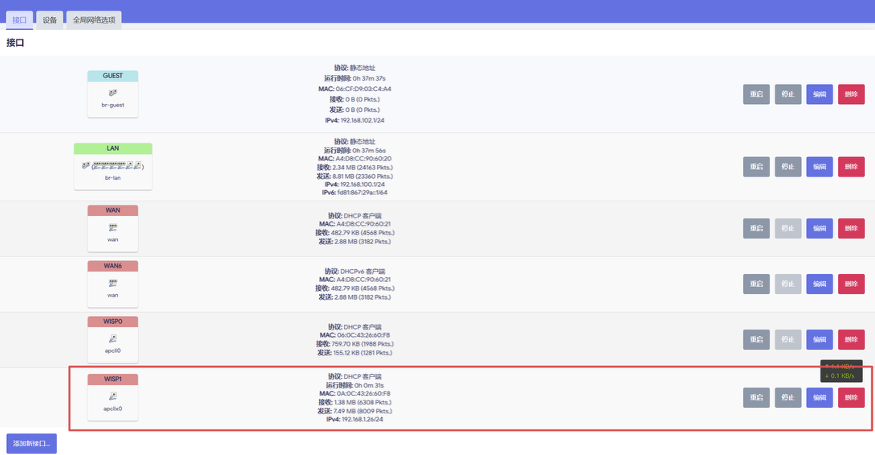This screenshot has height=455, width=875.
Task: Click the GUEST interface name label
Action: (x=113, y=76)
